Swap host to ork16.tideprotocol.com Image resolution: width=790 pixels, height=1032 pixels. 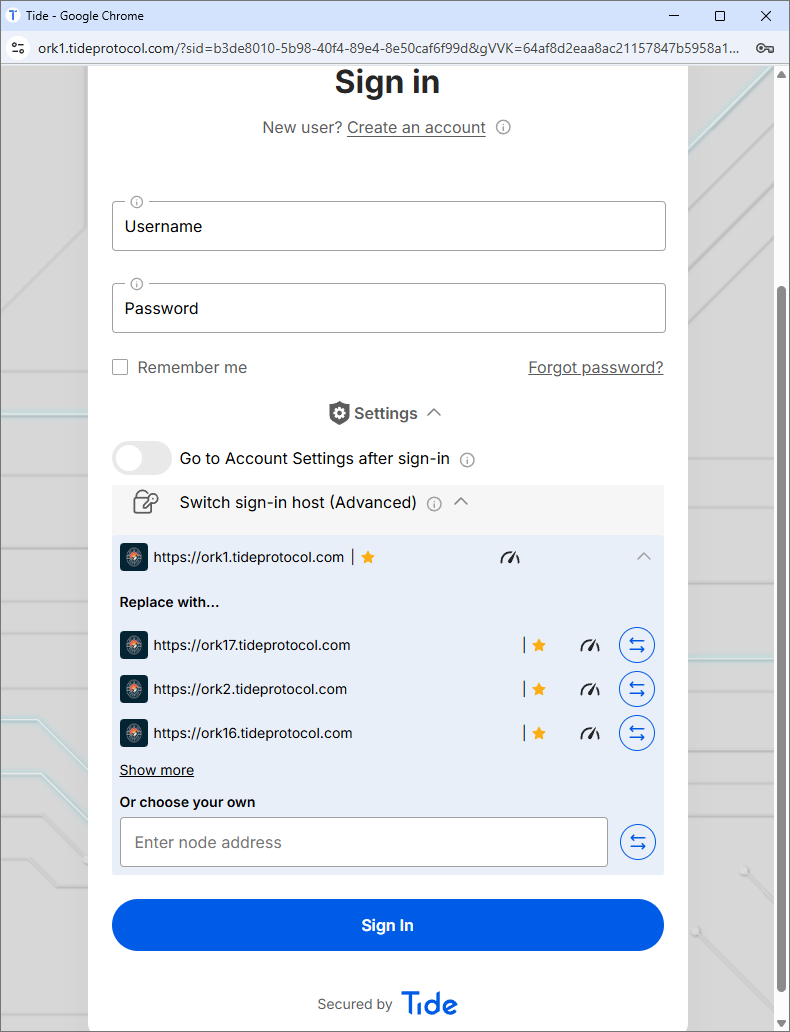coord(637,733)
